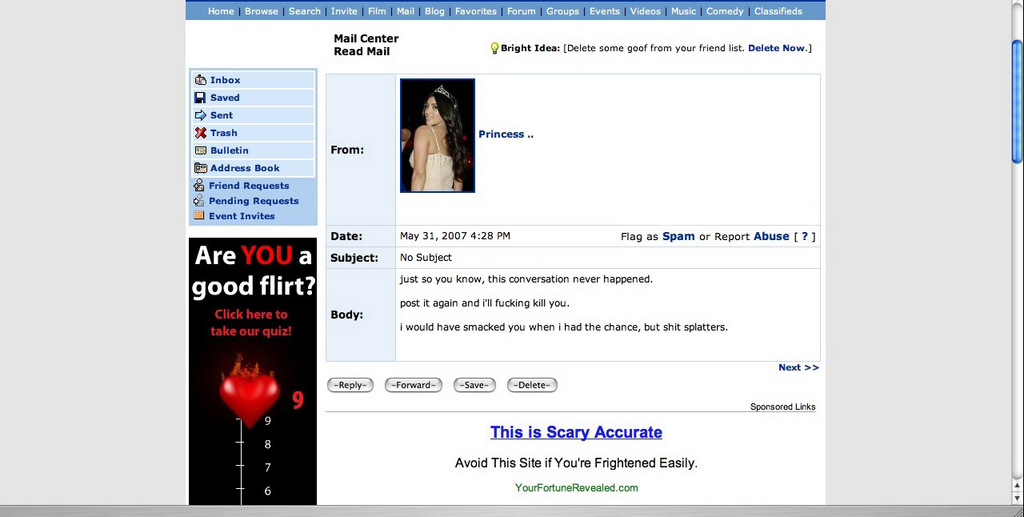Open Classifieds in top navigation

(x=778, y=11)
